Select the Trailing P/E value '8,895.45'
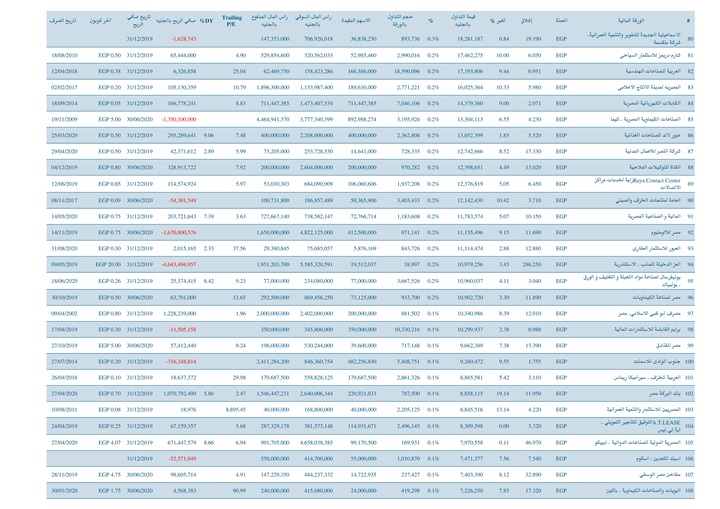 [x=236, y=410]
